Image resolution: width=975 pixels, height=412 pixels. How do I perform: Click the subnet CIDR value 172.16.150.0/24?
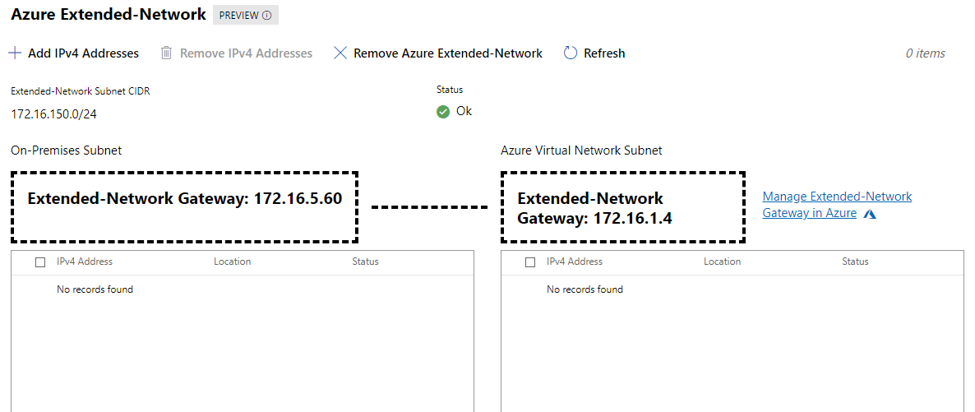click(x=53, y=114)
